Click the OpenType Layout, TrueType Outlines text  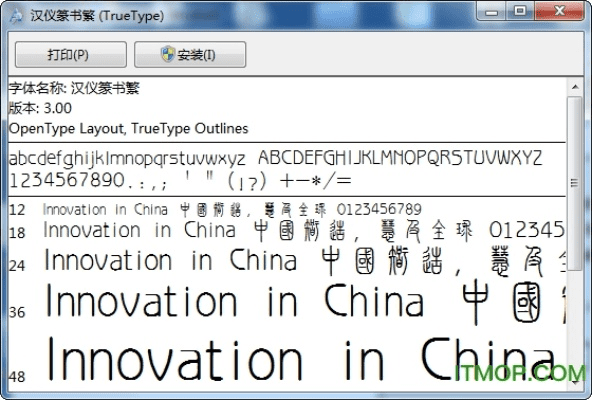pos(128,129)
